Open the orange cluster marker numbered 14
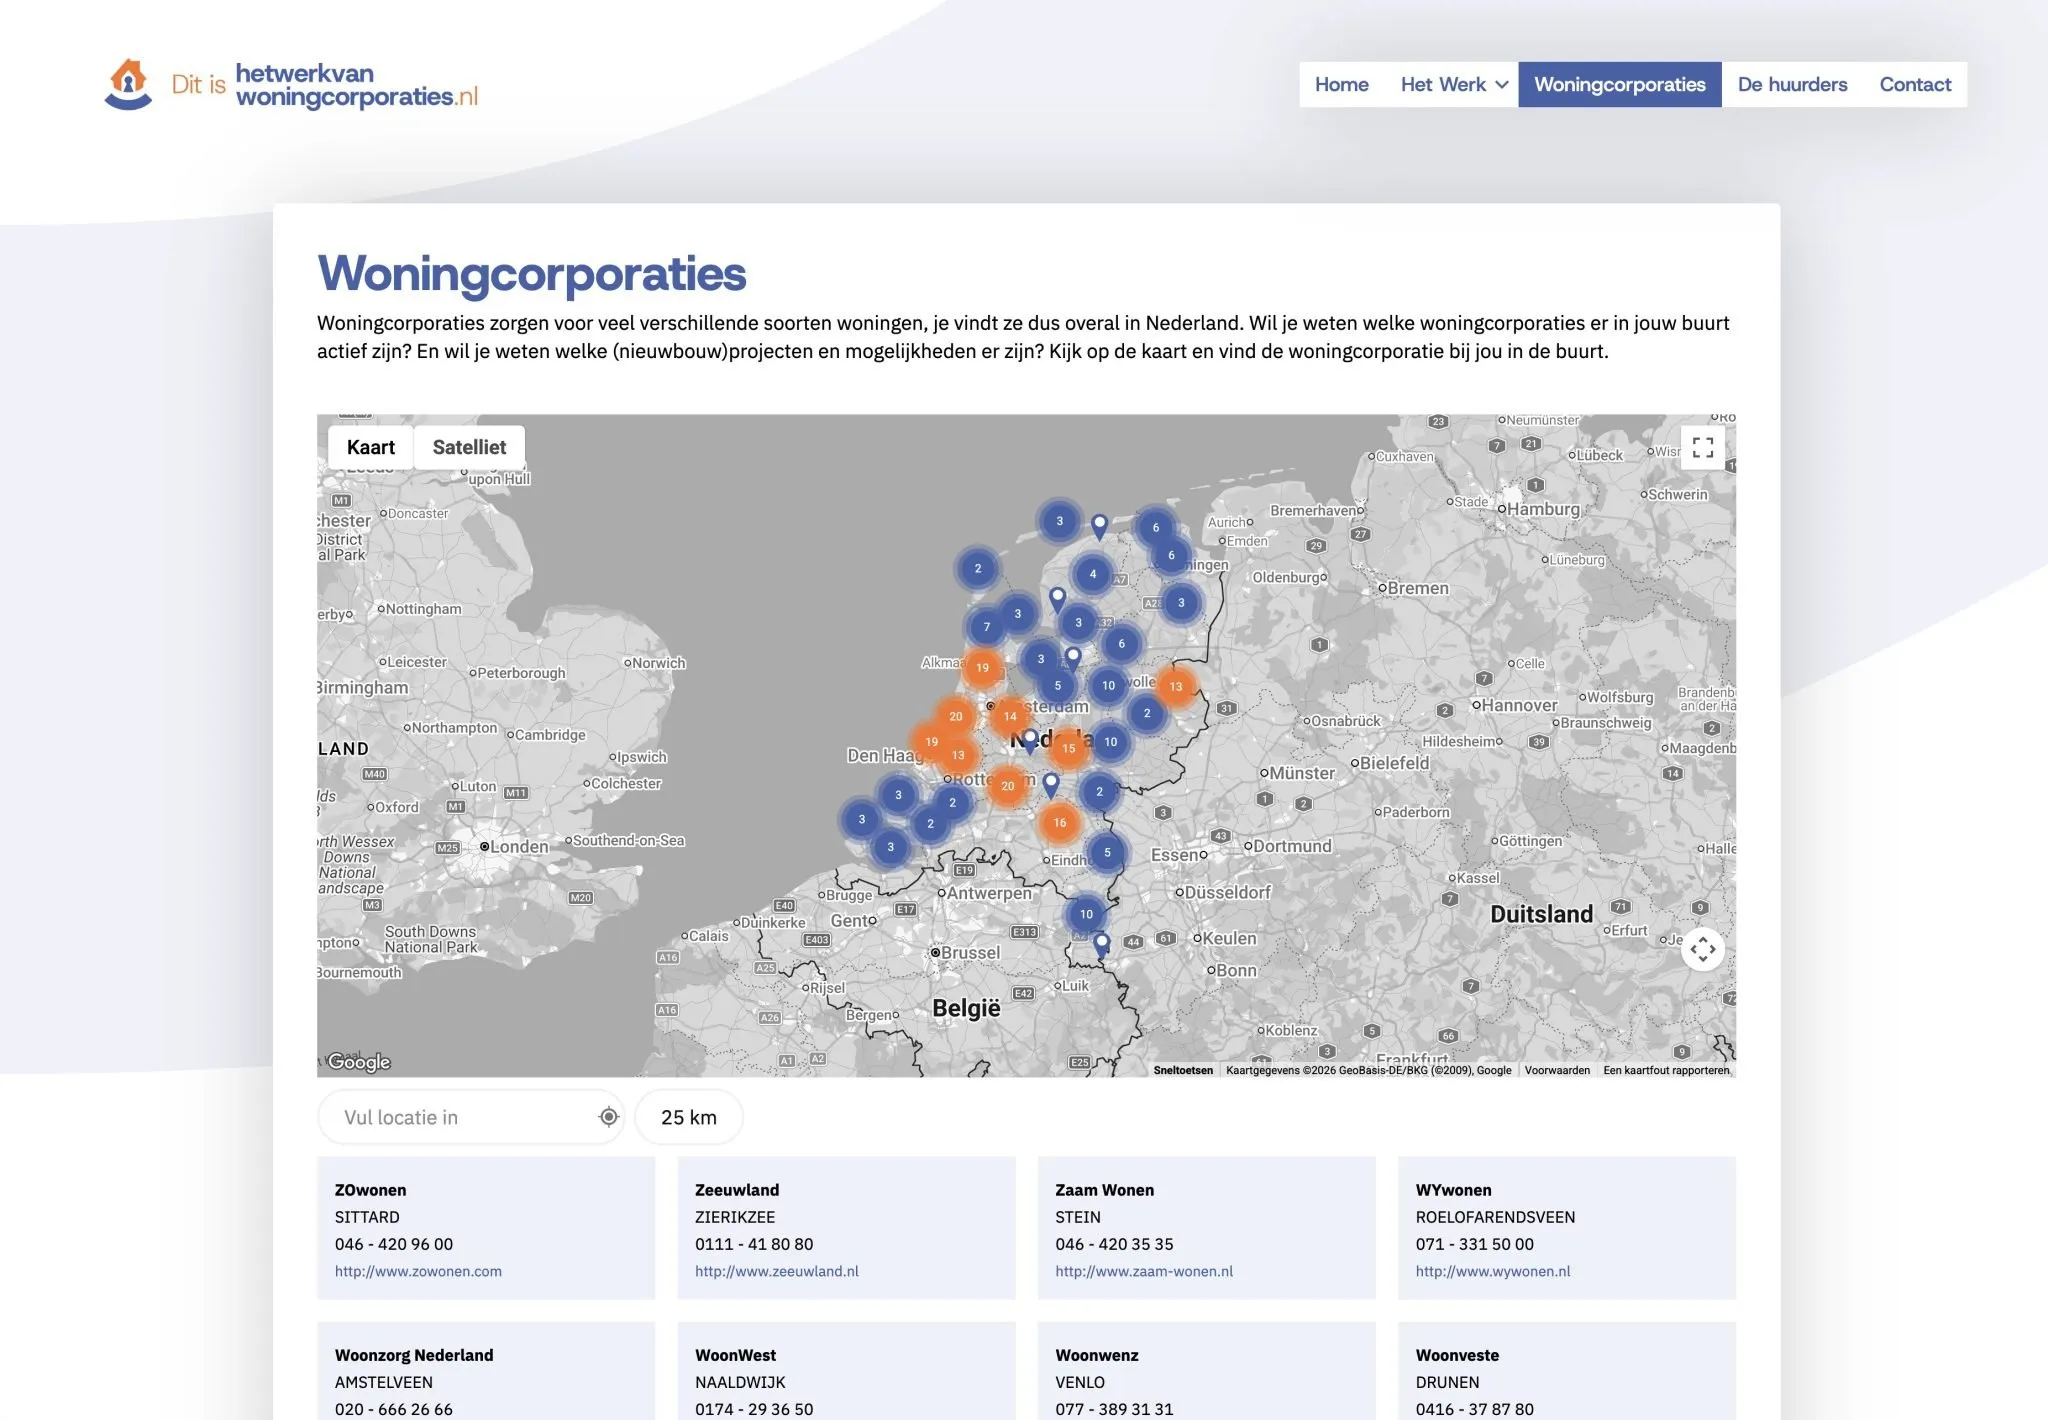This screenshot has width=2048, height=1420. pyautogui.click(x=1010, y=716)
